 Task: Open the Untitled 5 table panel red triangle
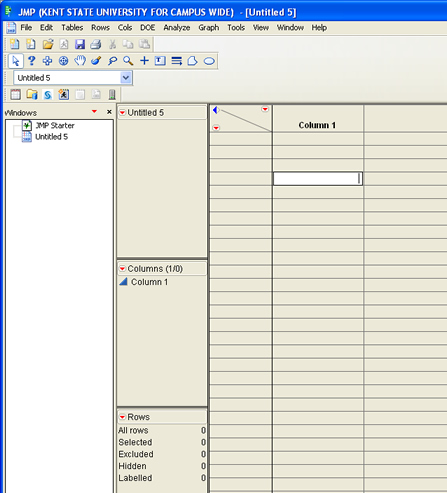(122, 113)
